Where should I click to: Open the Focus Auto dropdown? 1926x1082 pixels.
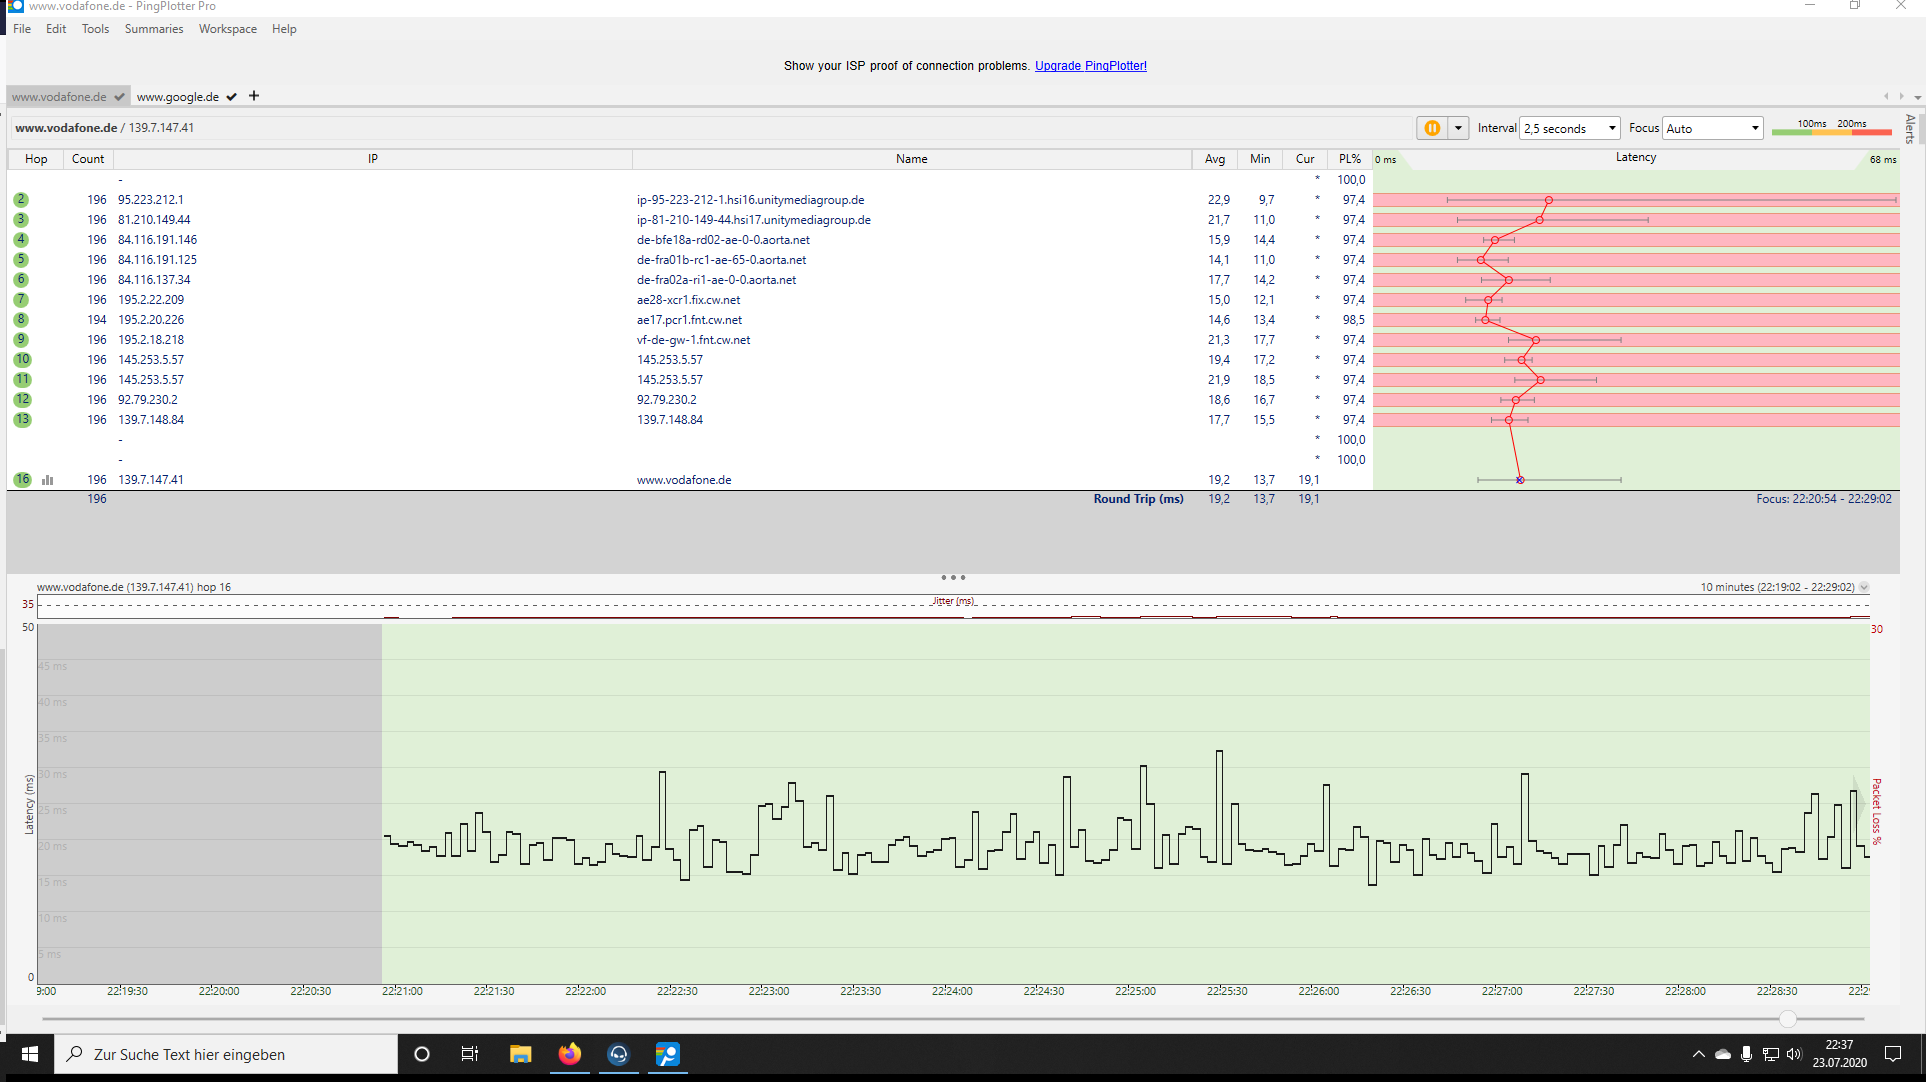pyautogui.click(x=1712, y=128)
